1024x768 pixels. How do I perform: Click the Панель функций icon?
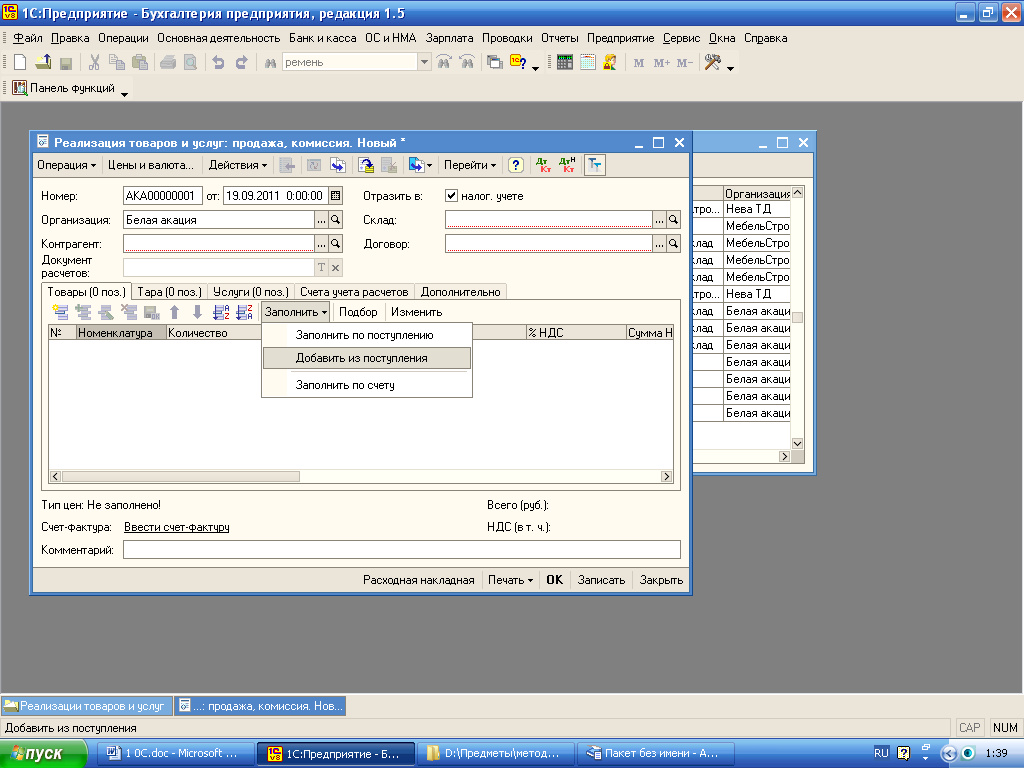pos(20,88)
